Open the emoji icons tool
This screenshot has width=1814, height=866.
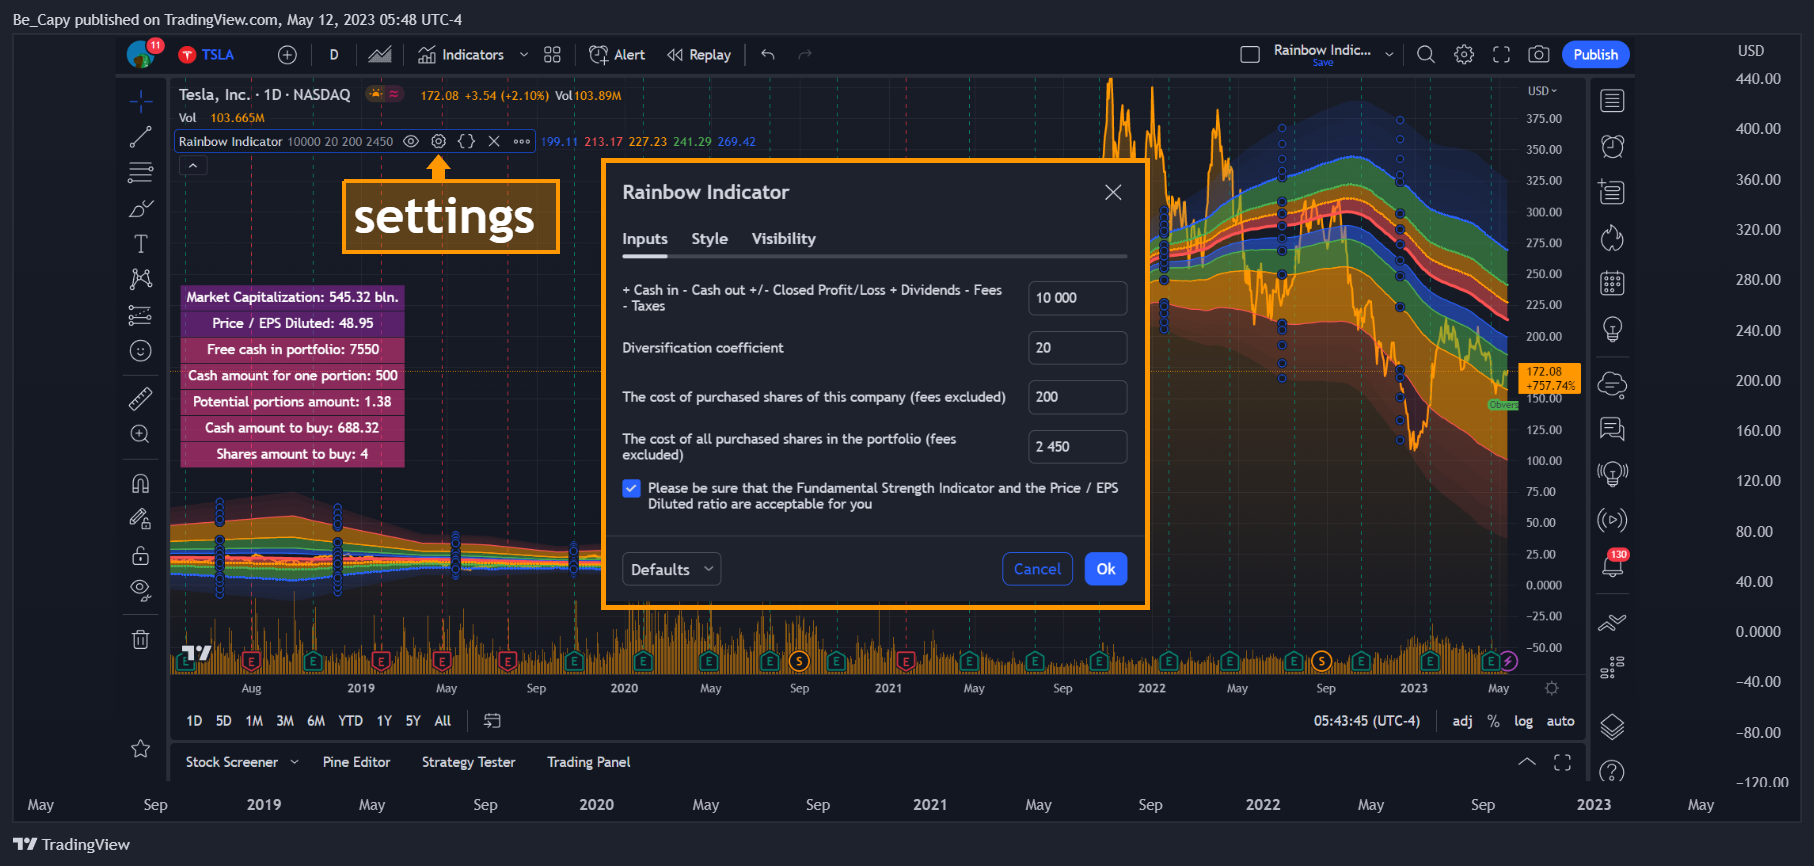[141, 351]
